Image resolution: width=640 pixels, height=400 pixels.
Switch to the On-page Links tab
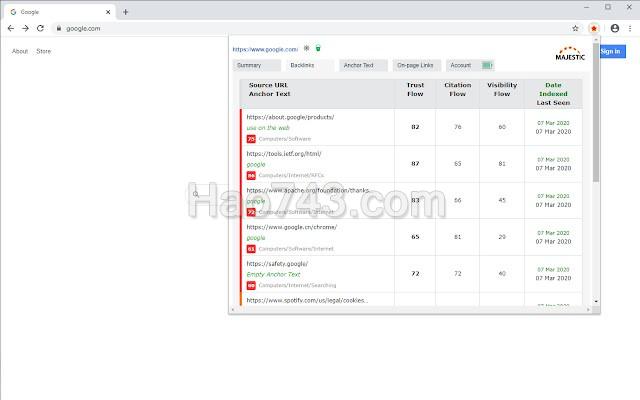click(417, 65)
